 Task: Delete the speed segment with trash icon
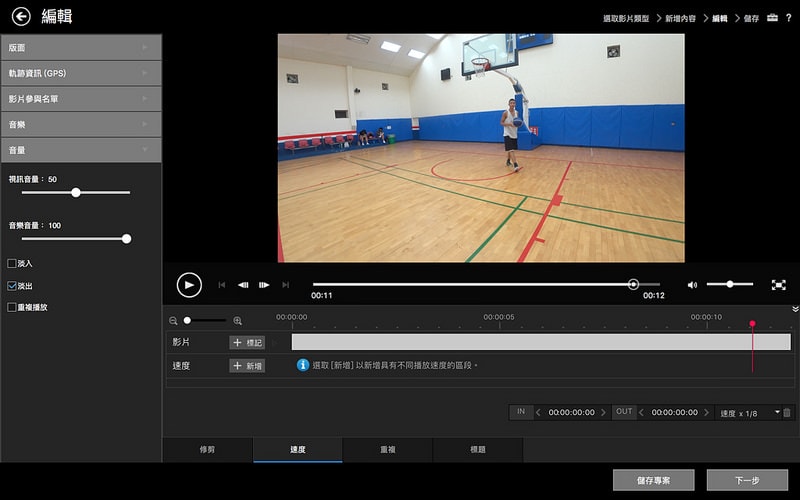(x=787, y=412)
